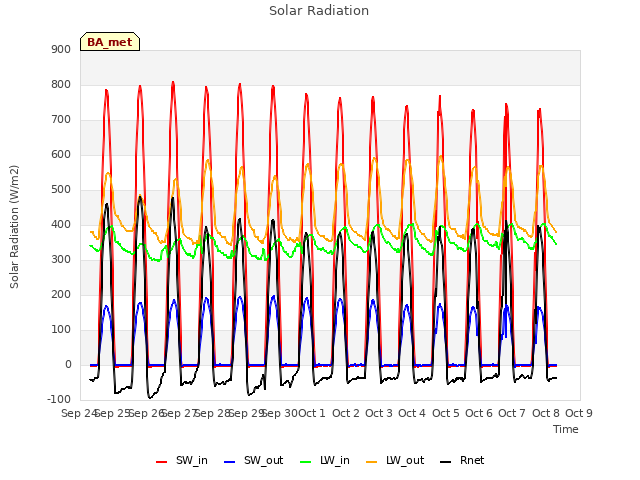Click the 700 y-axis tick label
The width and height of the screenshot is (640, 480).
(x=61, y=120)
